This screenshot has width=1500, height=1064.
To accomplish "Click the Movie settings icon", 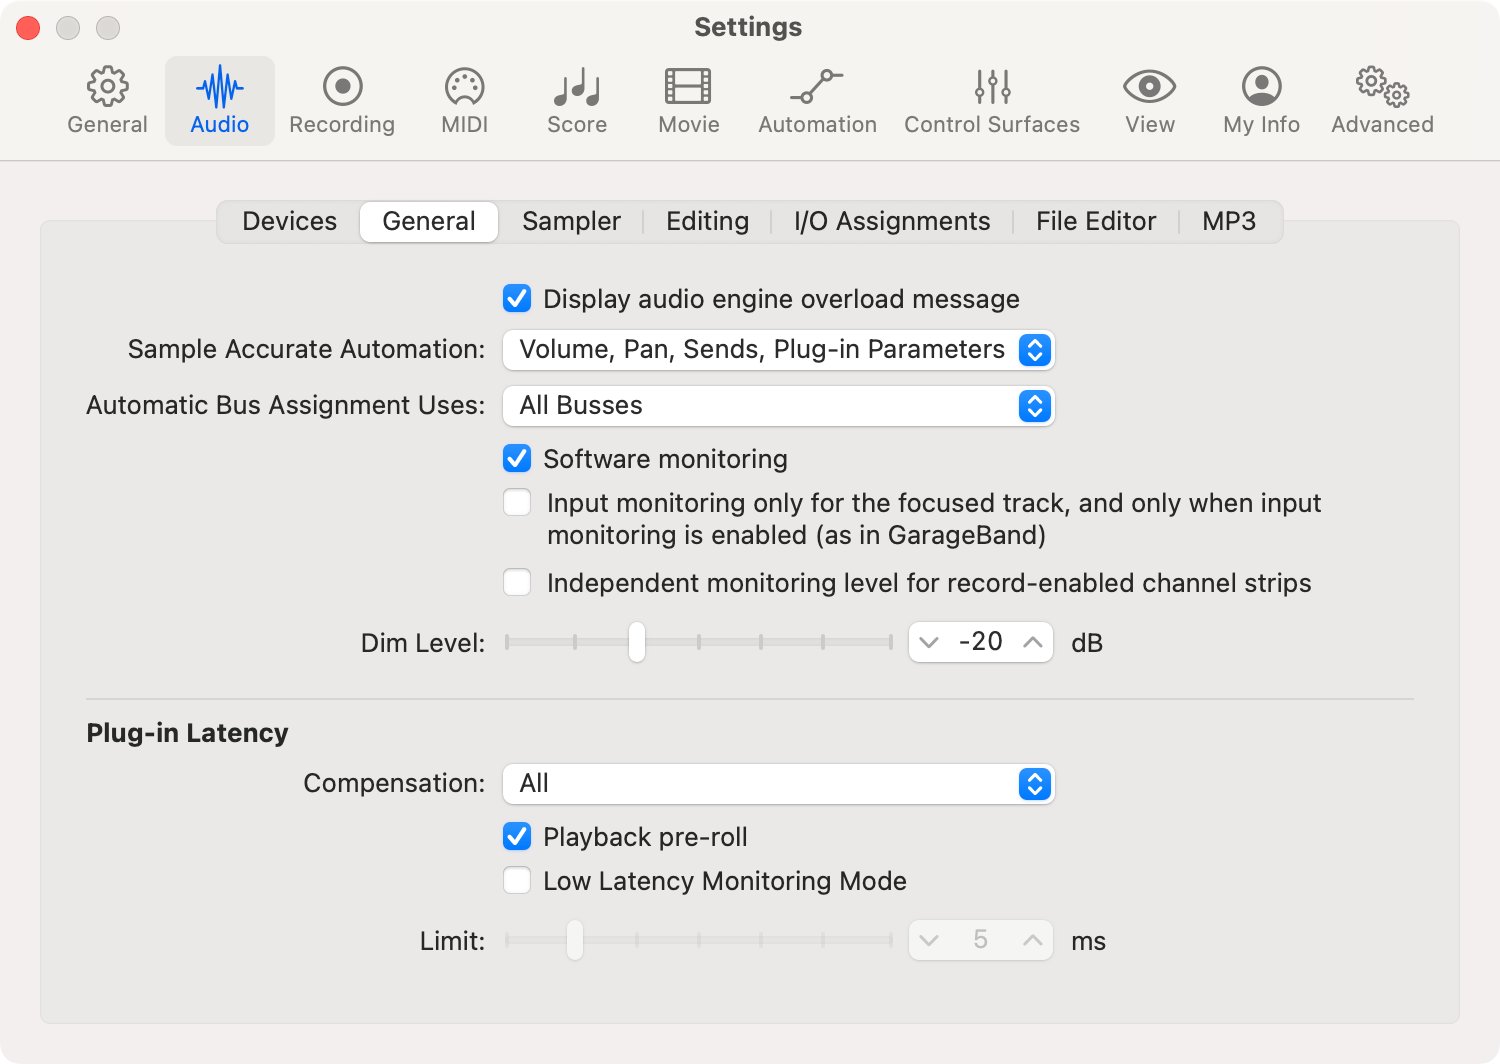I will pos(688,98).
